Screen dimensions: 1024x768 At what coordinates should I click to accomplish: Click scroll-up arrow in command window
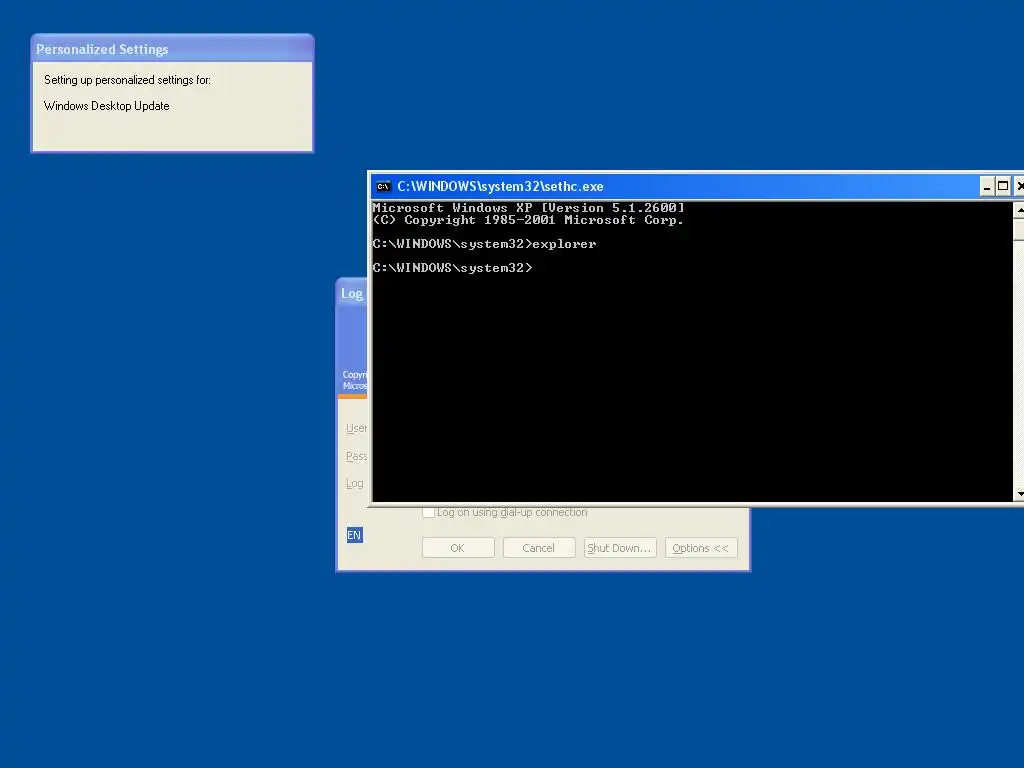[x=1019, y=210]
